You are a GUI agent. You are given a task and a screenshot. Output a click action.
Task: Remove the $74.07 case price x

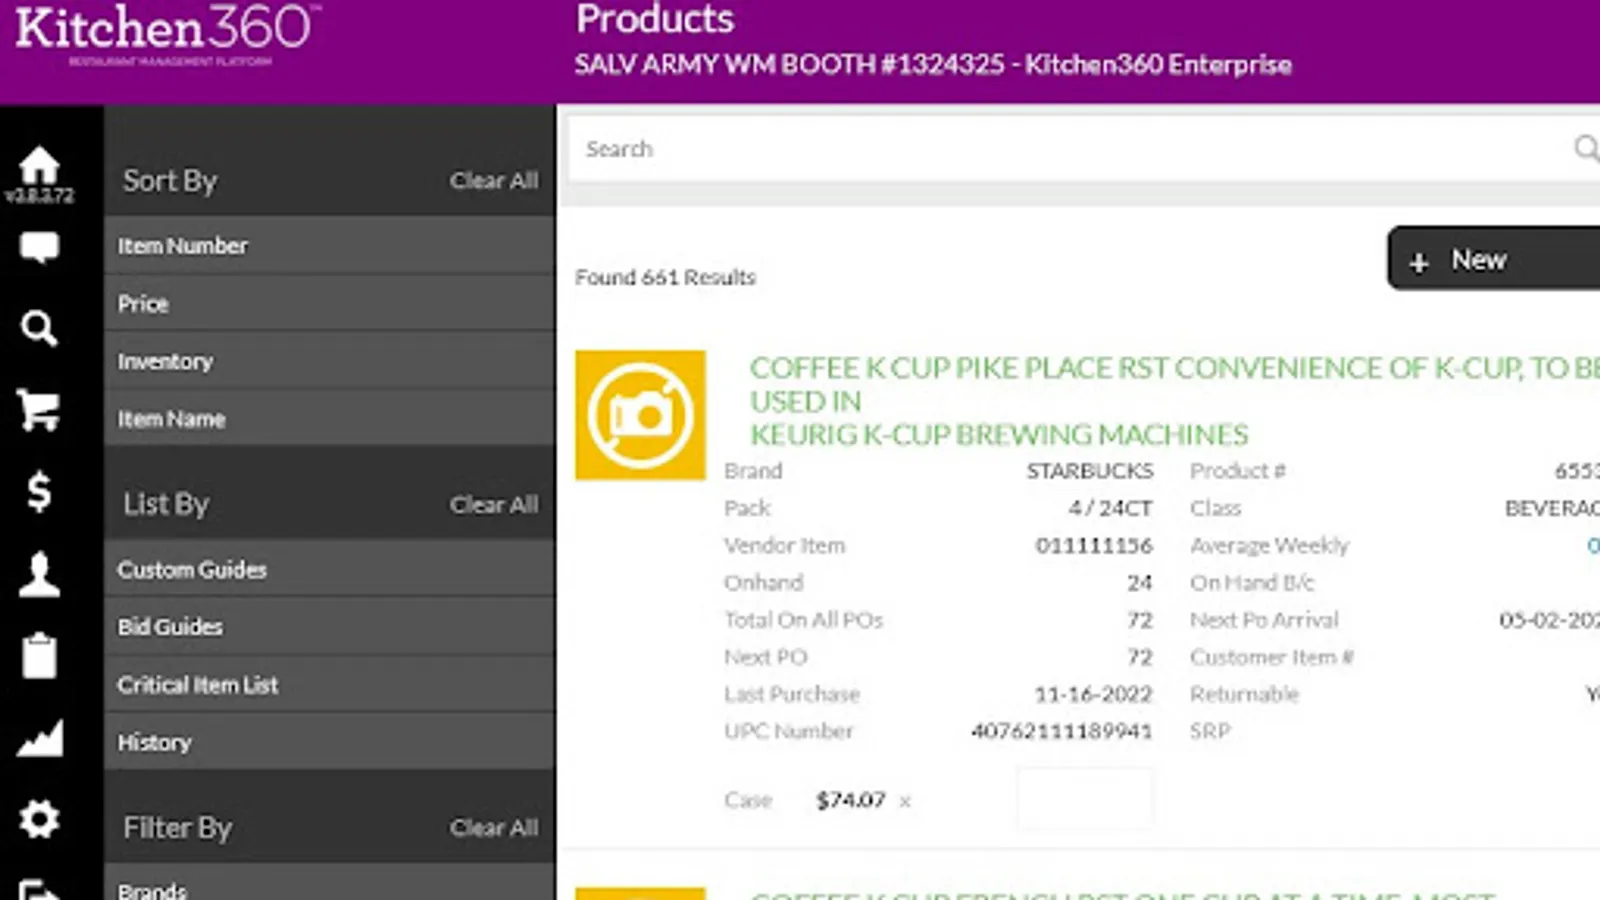905,801
